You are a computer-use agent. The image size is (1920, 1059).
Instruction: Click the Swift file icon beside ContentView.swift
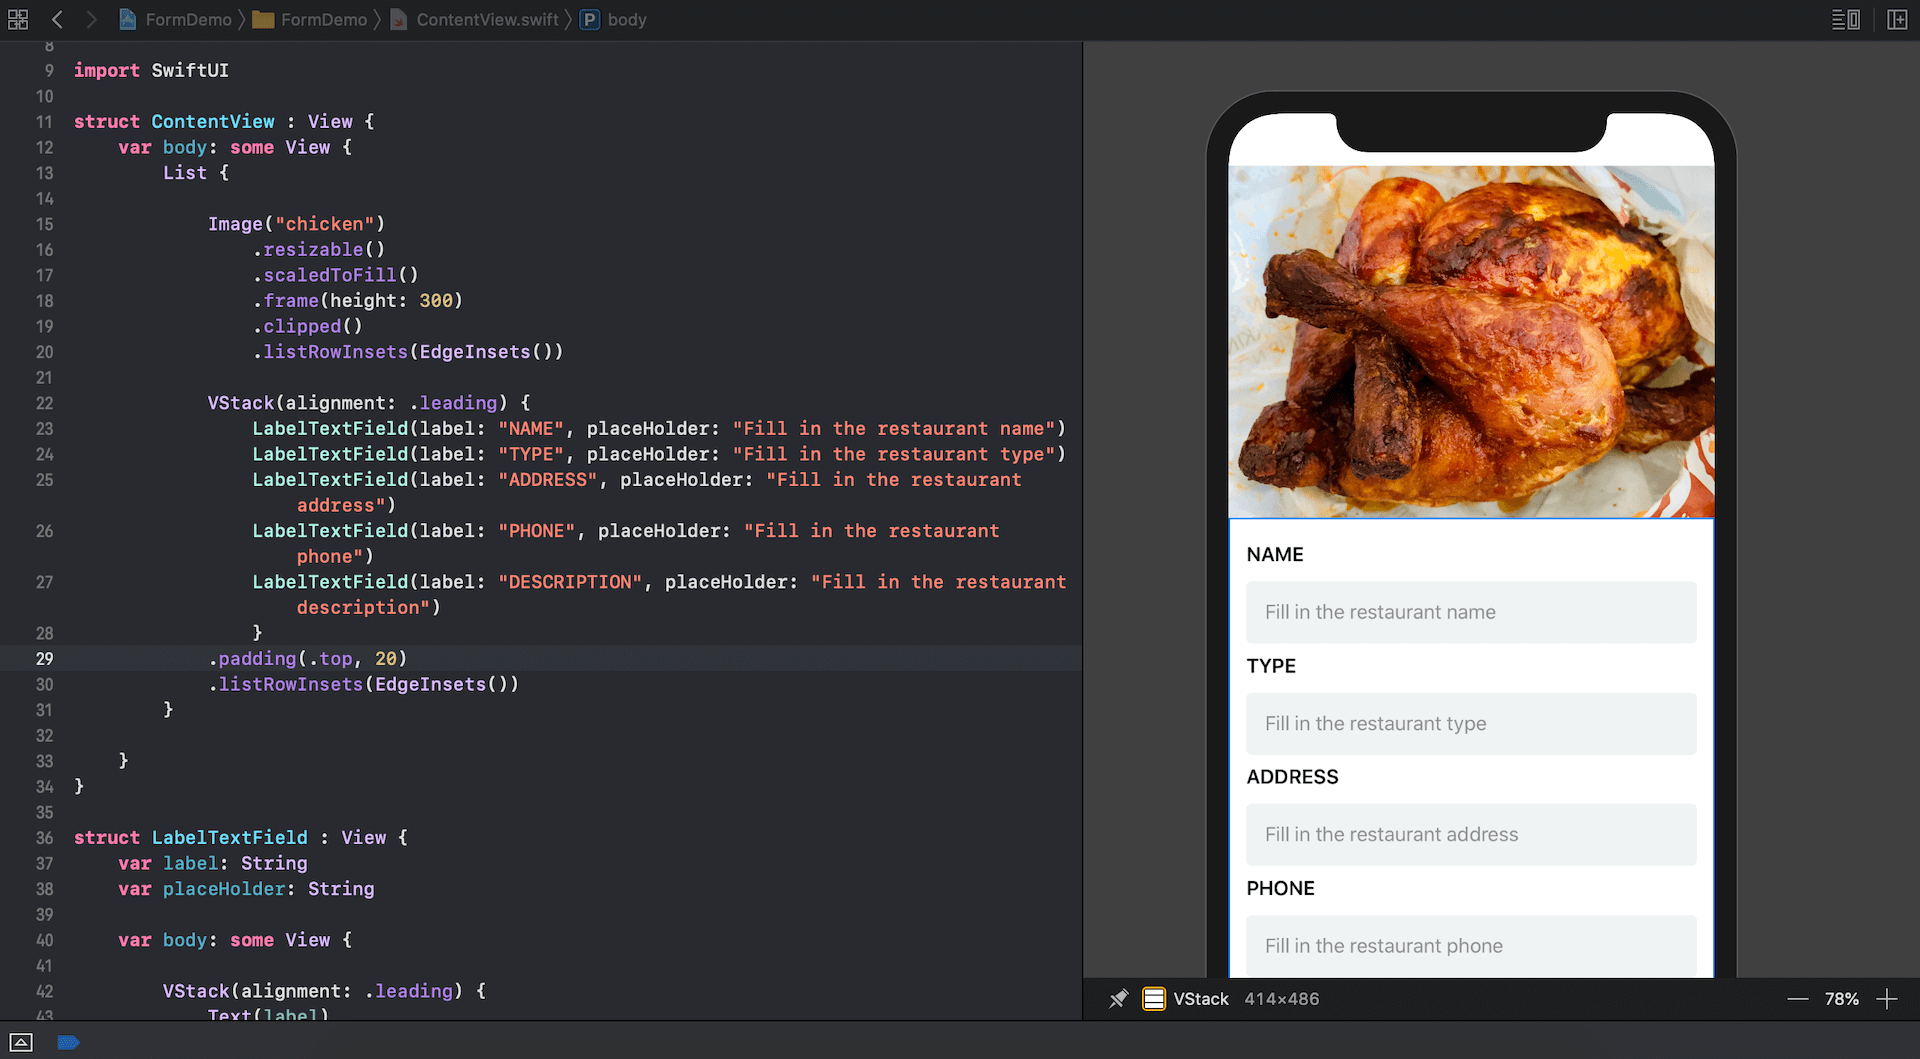(398, 19)
